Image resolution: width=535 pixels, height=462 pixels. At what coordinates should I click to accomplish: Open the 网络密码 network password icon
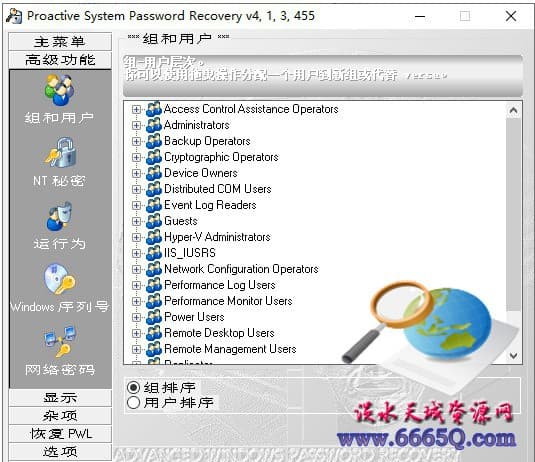[60, 341]
